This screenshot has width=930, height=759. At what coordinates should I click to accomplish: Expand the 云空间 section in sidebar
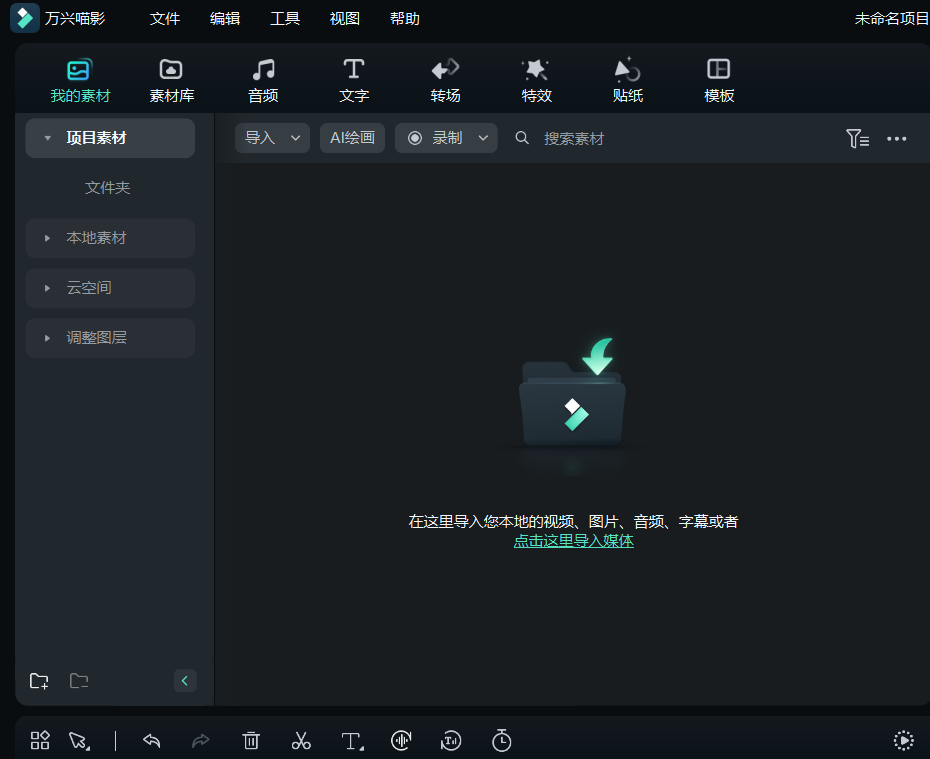click(x=47, y=288)
